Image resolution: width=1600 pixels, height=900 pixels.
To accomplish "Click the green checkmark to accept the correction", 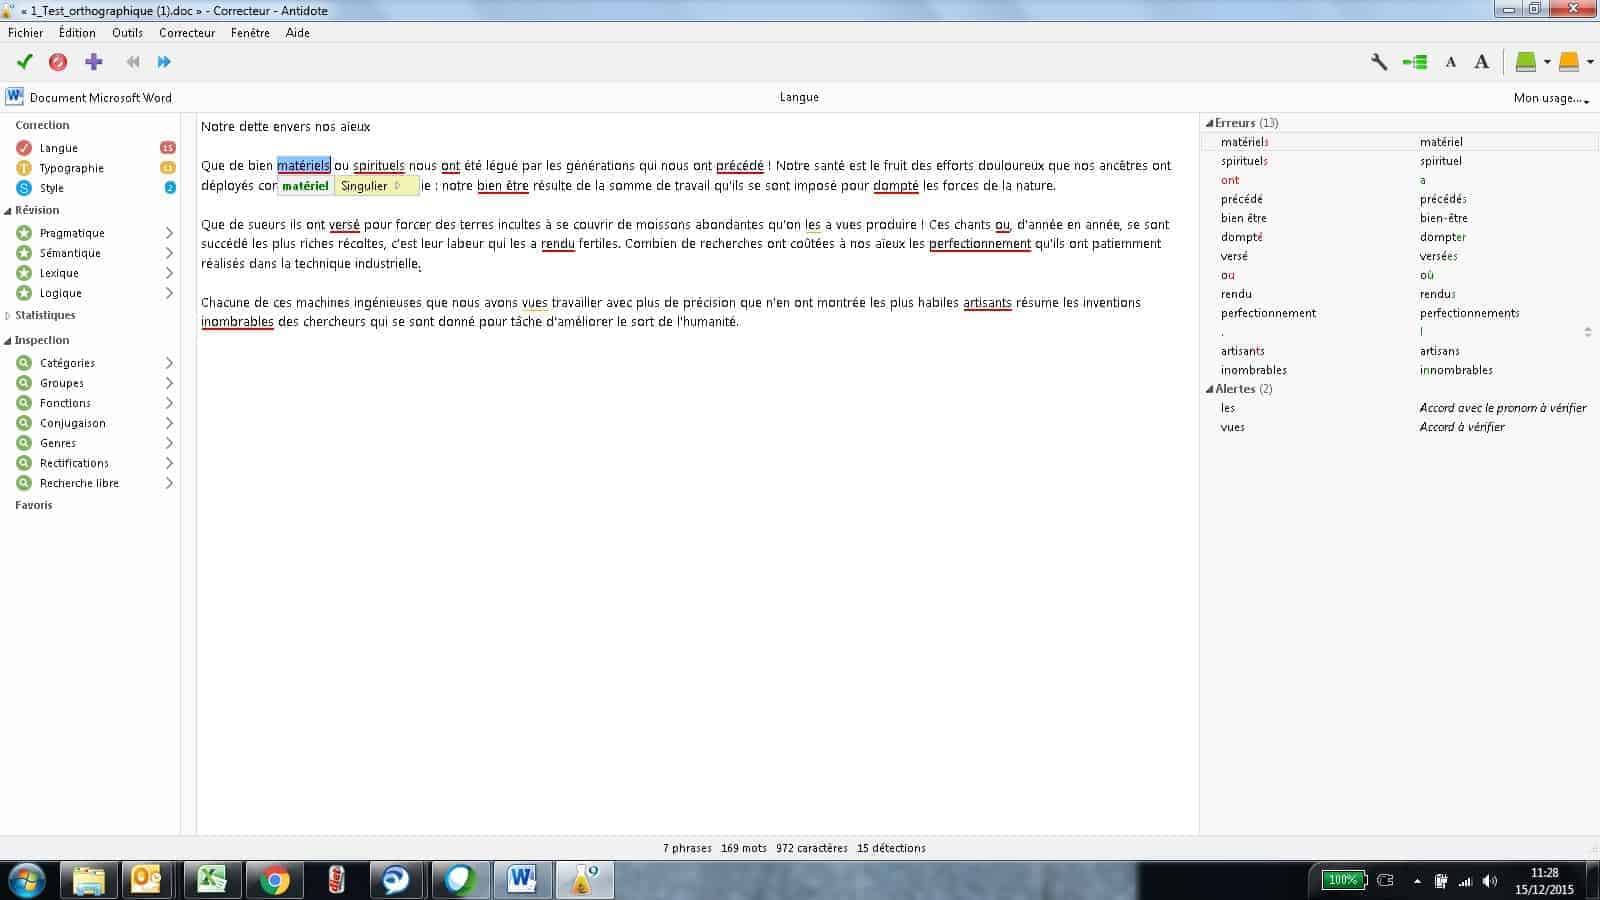I will click(x=25, y=62).
